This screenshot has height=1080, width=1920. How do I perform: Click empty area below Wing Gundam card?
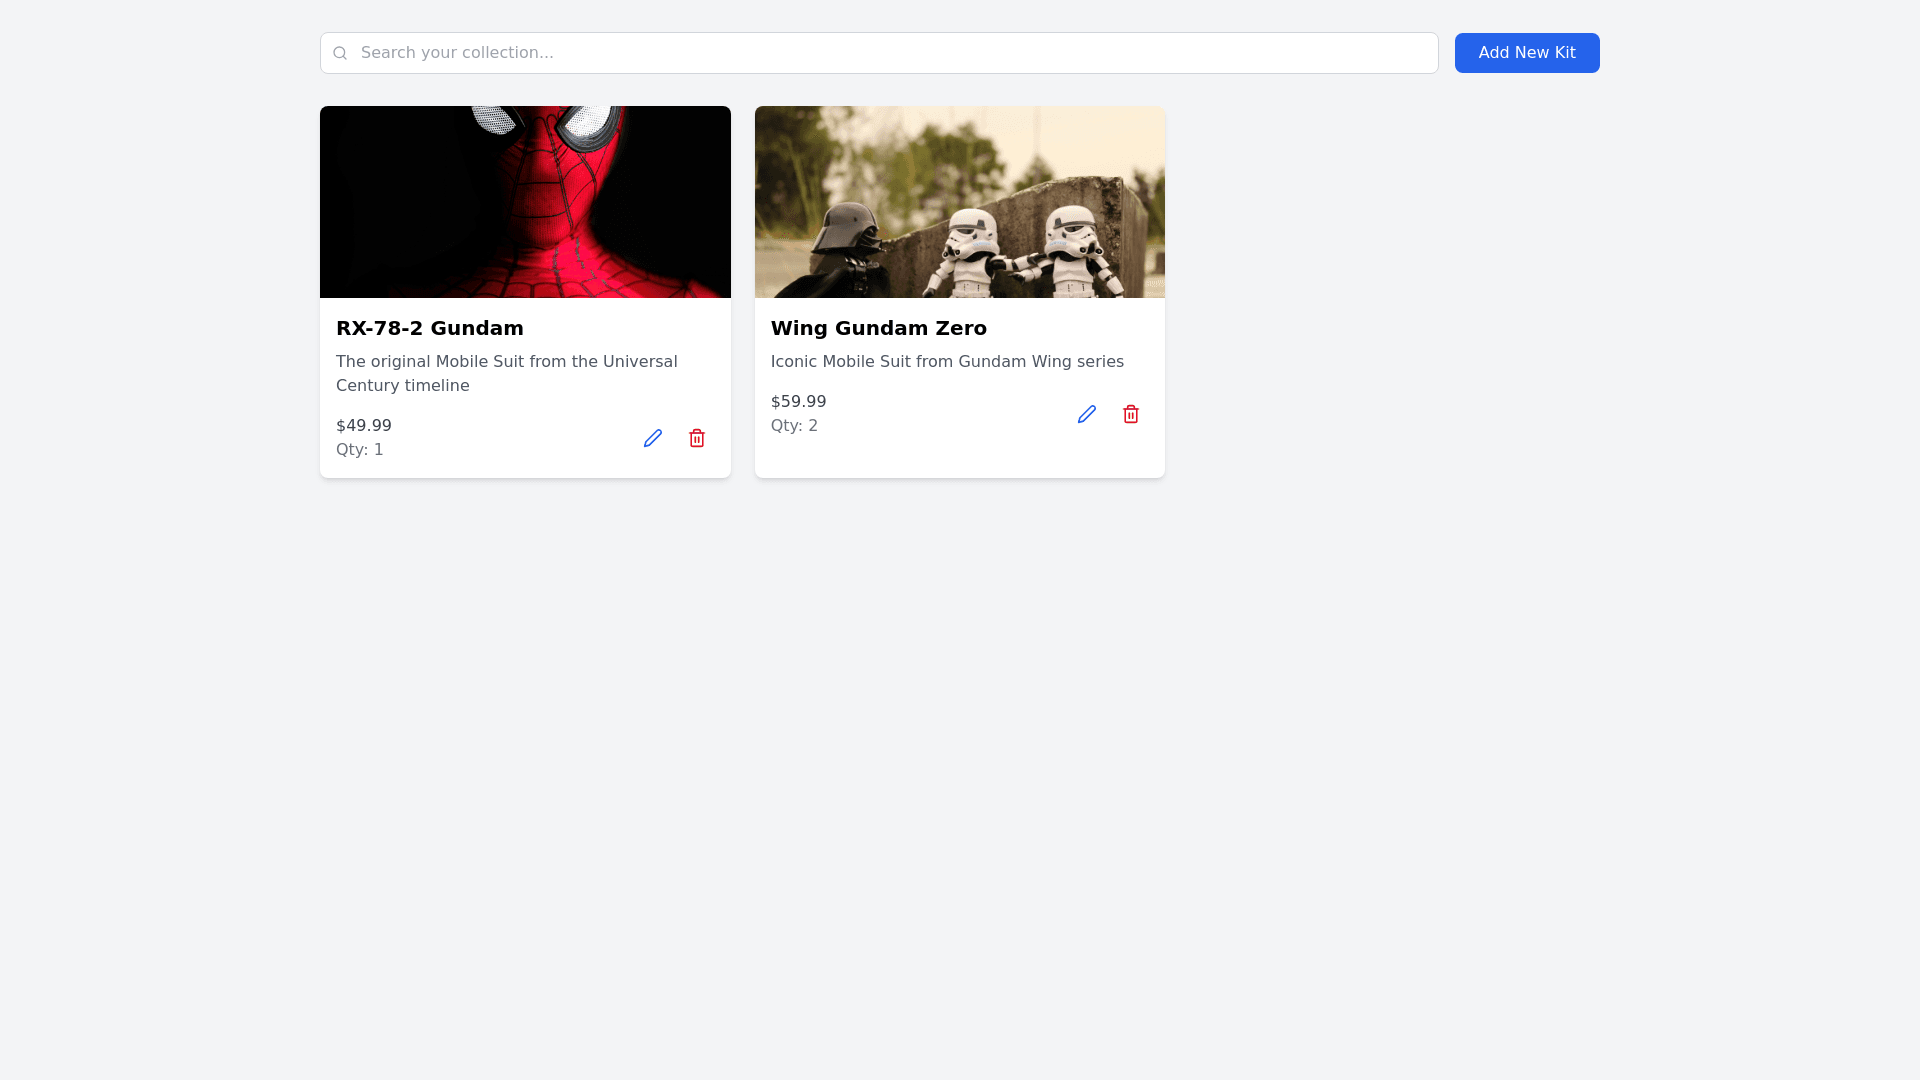[x=960, y=700]
